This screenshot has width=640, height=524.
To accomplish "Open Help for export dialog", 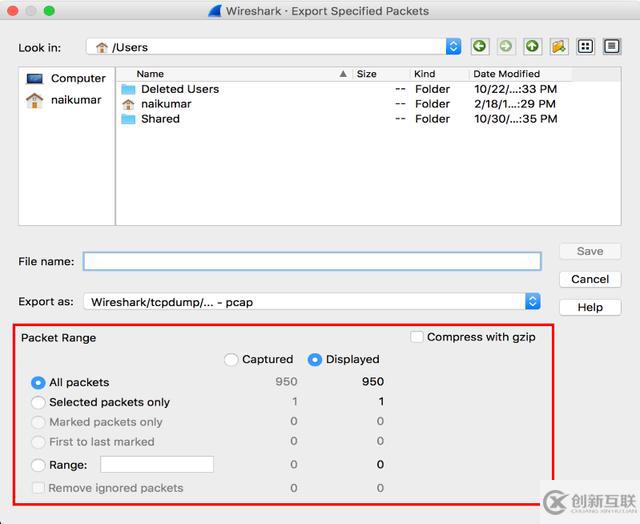I will point(590,307).
